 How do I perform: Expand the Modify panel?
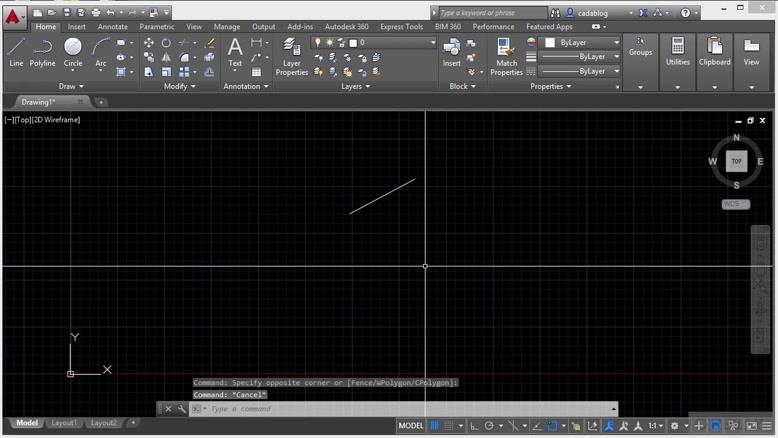[x=180, y=86]
